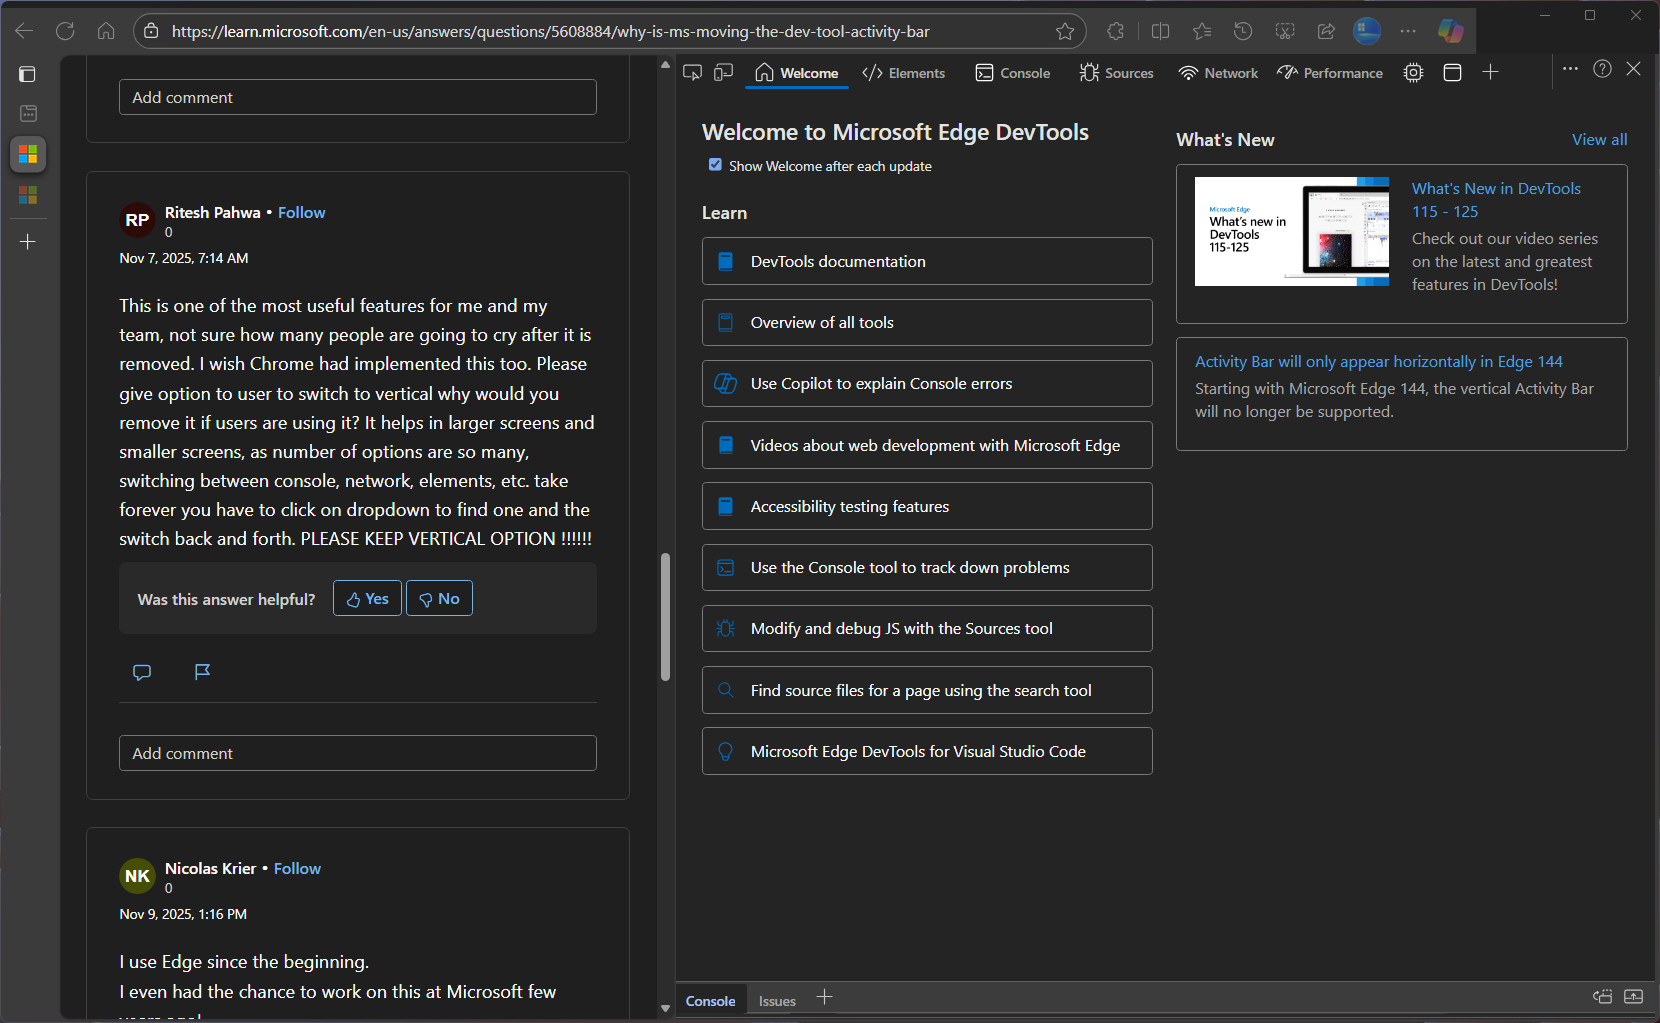
Task: Mark Ritesh Pahwa's answer not helpful with No
Action: click(x=439, y=599)
